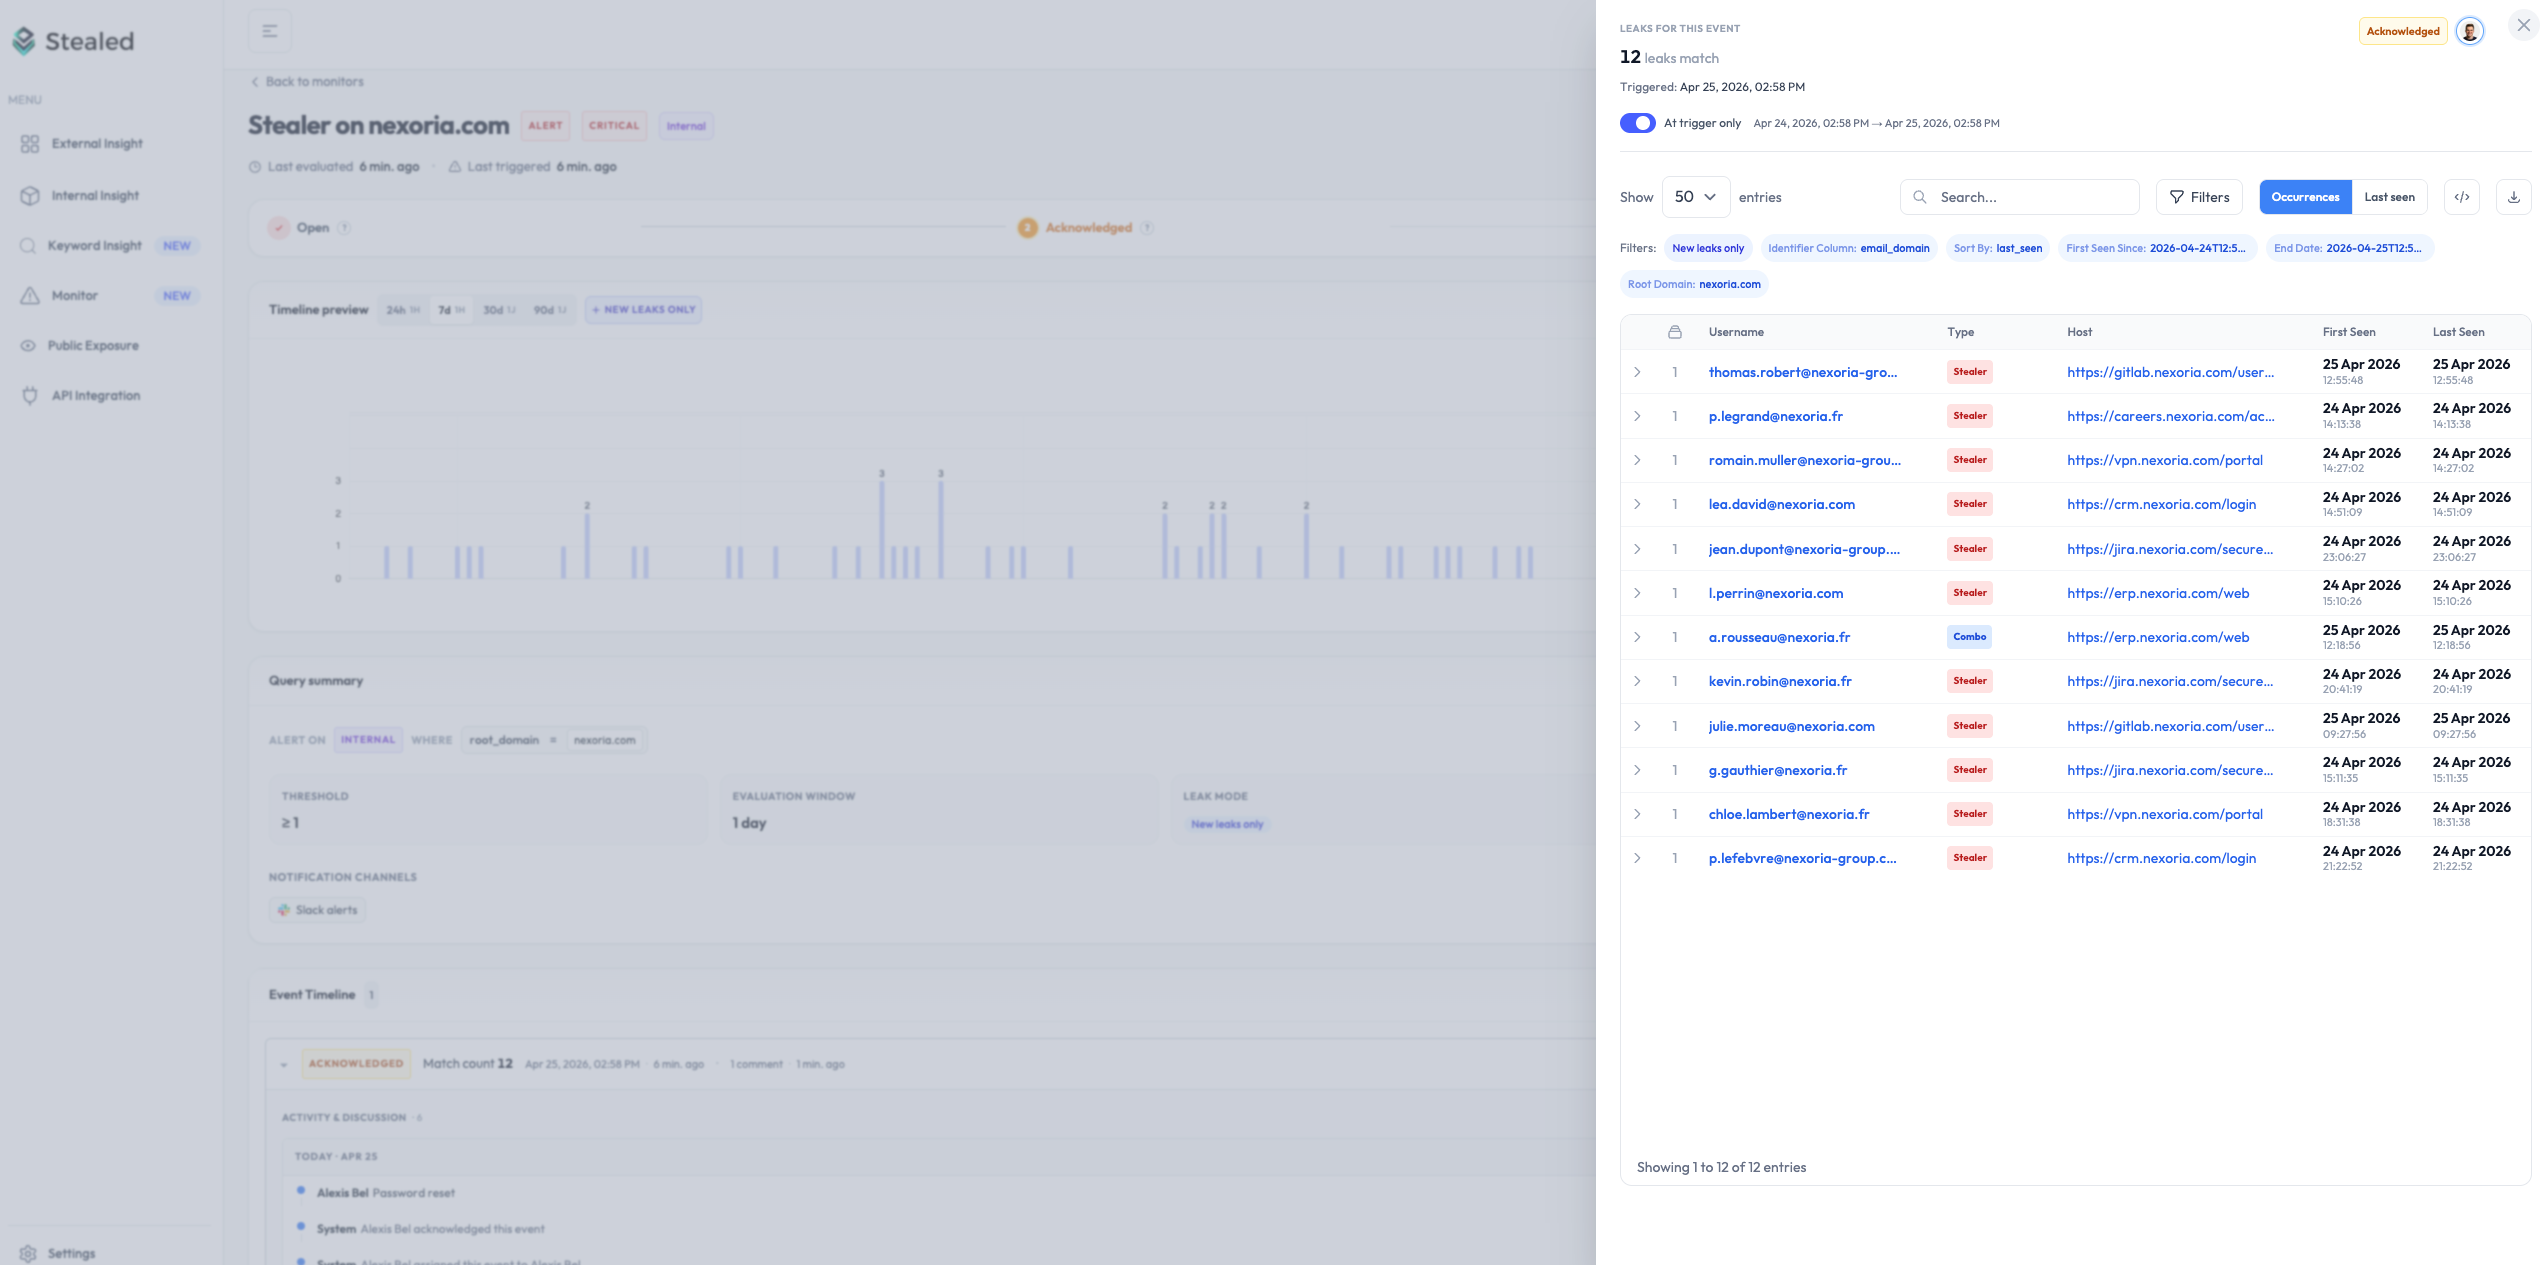Open the Show 50 entries dropdown
This screenshot has width=2547, height=1265.
pyautogui.click(x=1696, y=197)
